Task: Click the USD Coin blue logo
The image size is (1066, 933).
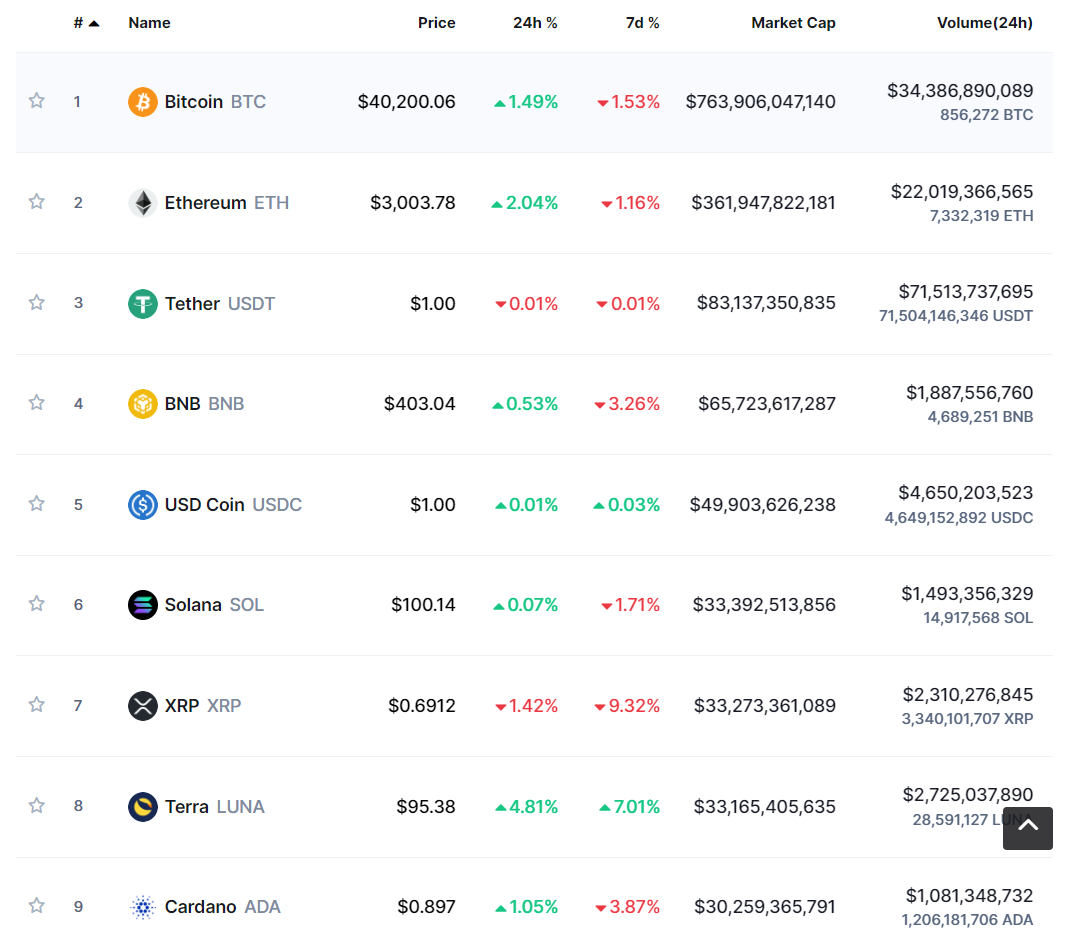Action: pos(143,505)
